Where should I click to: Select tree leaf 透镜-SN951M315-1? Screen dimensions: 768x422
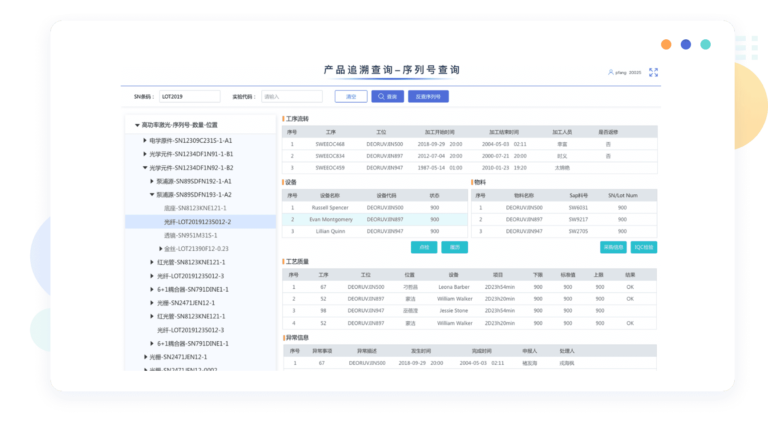click(191, 235)
